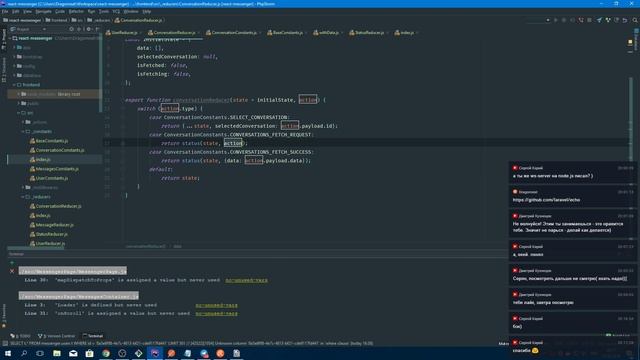
Task: Switch to the index.js editor tab
Action: coord(407,33)
